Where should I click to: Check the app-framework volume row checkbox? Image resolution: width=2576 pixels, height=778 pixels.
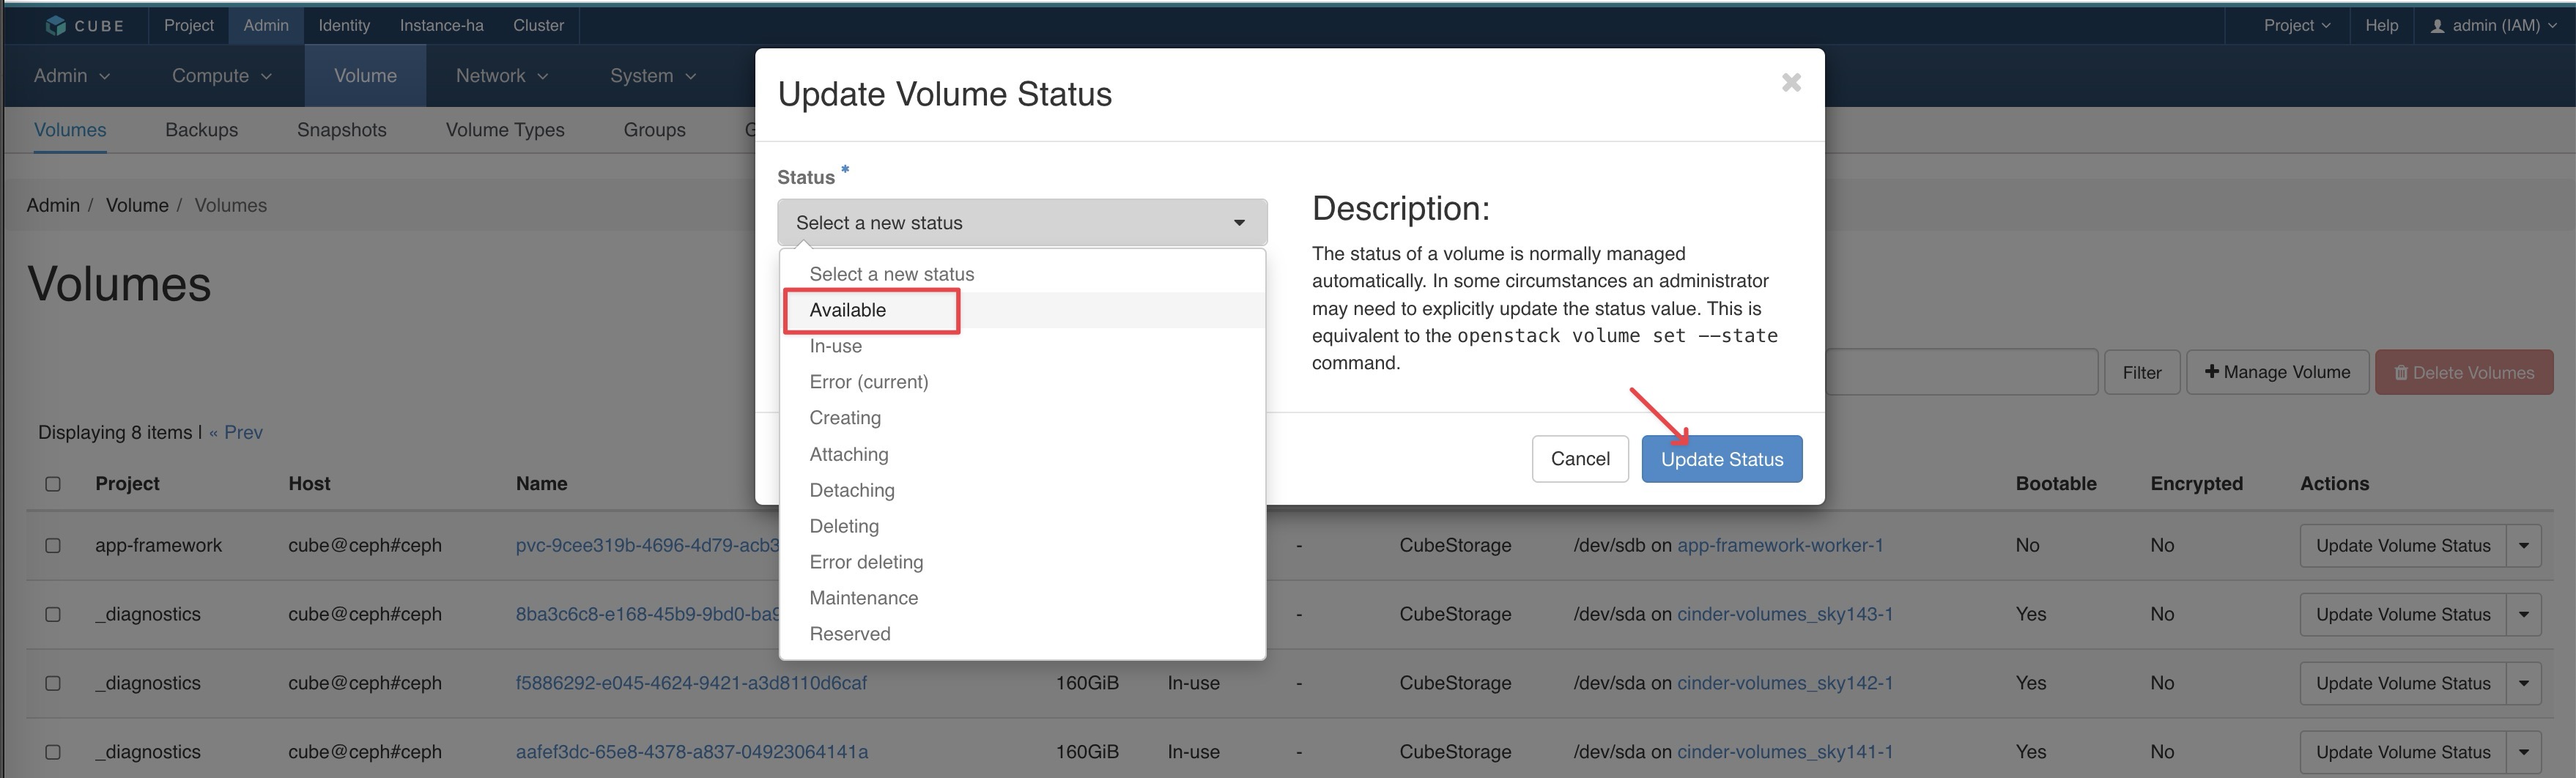53,546
